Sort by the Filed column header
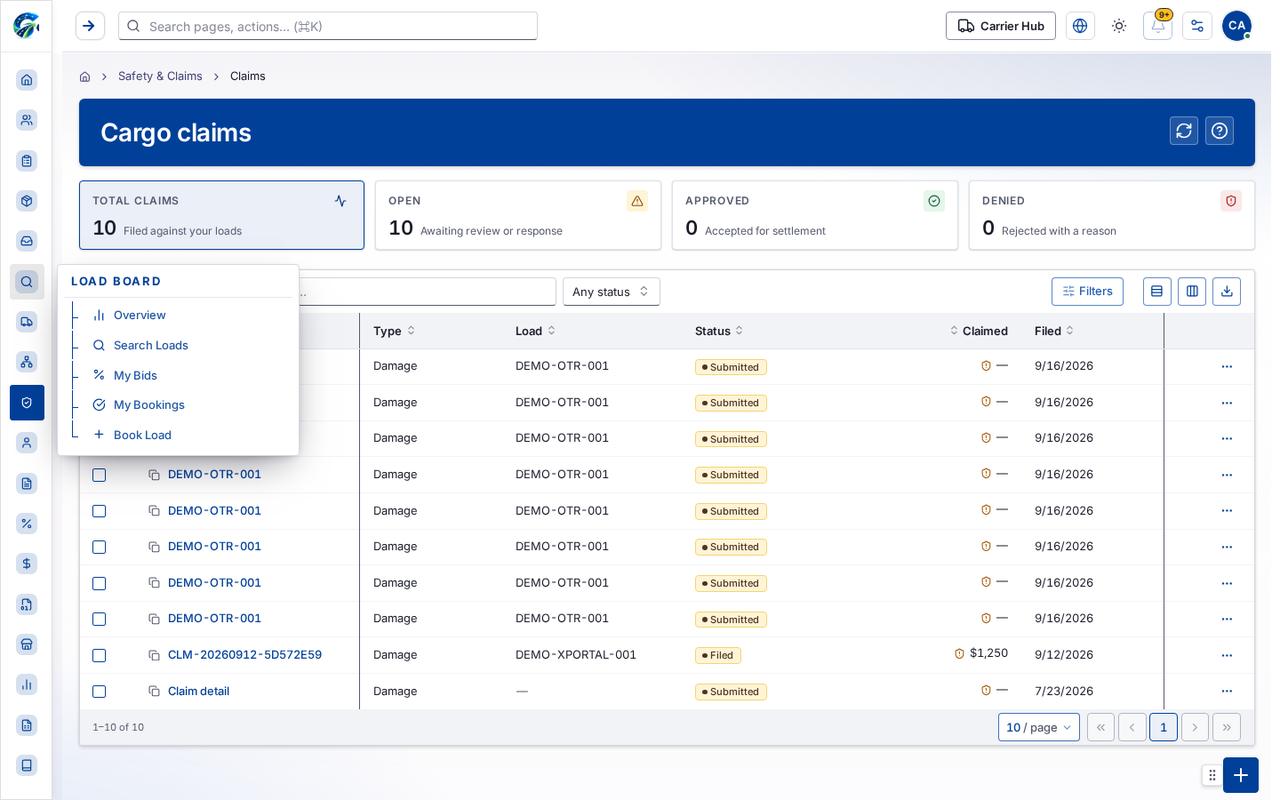 [x=1055, y=331]
